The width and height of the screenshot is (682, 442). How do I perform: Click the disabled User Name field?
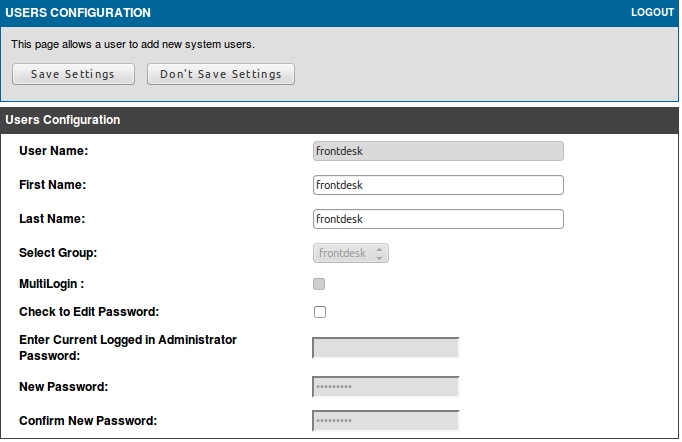point(438,152)
